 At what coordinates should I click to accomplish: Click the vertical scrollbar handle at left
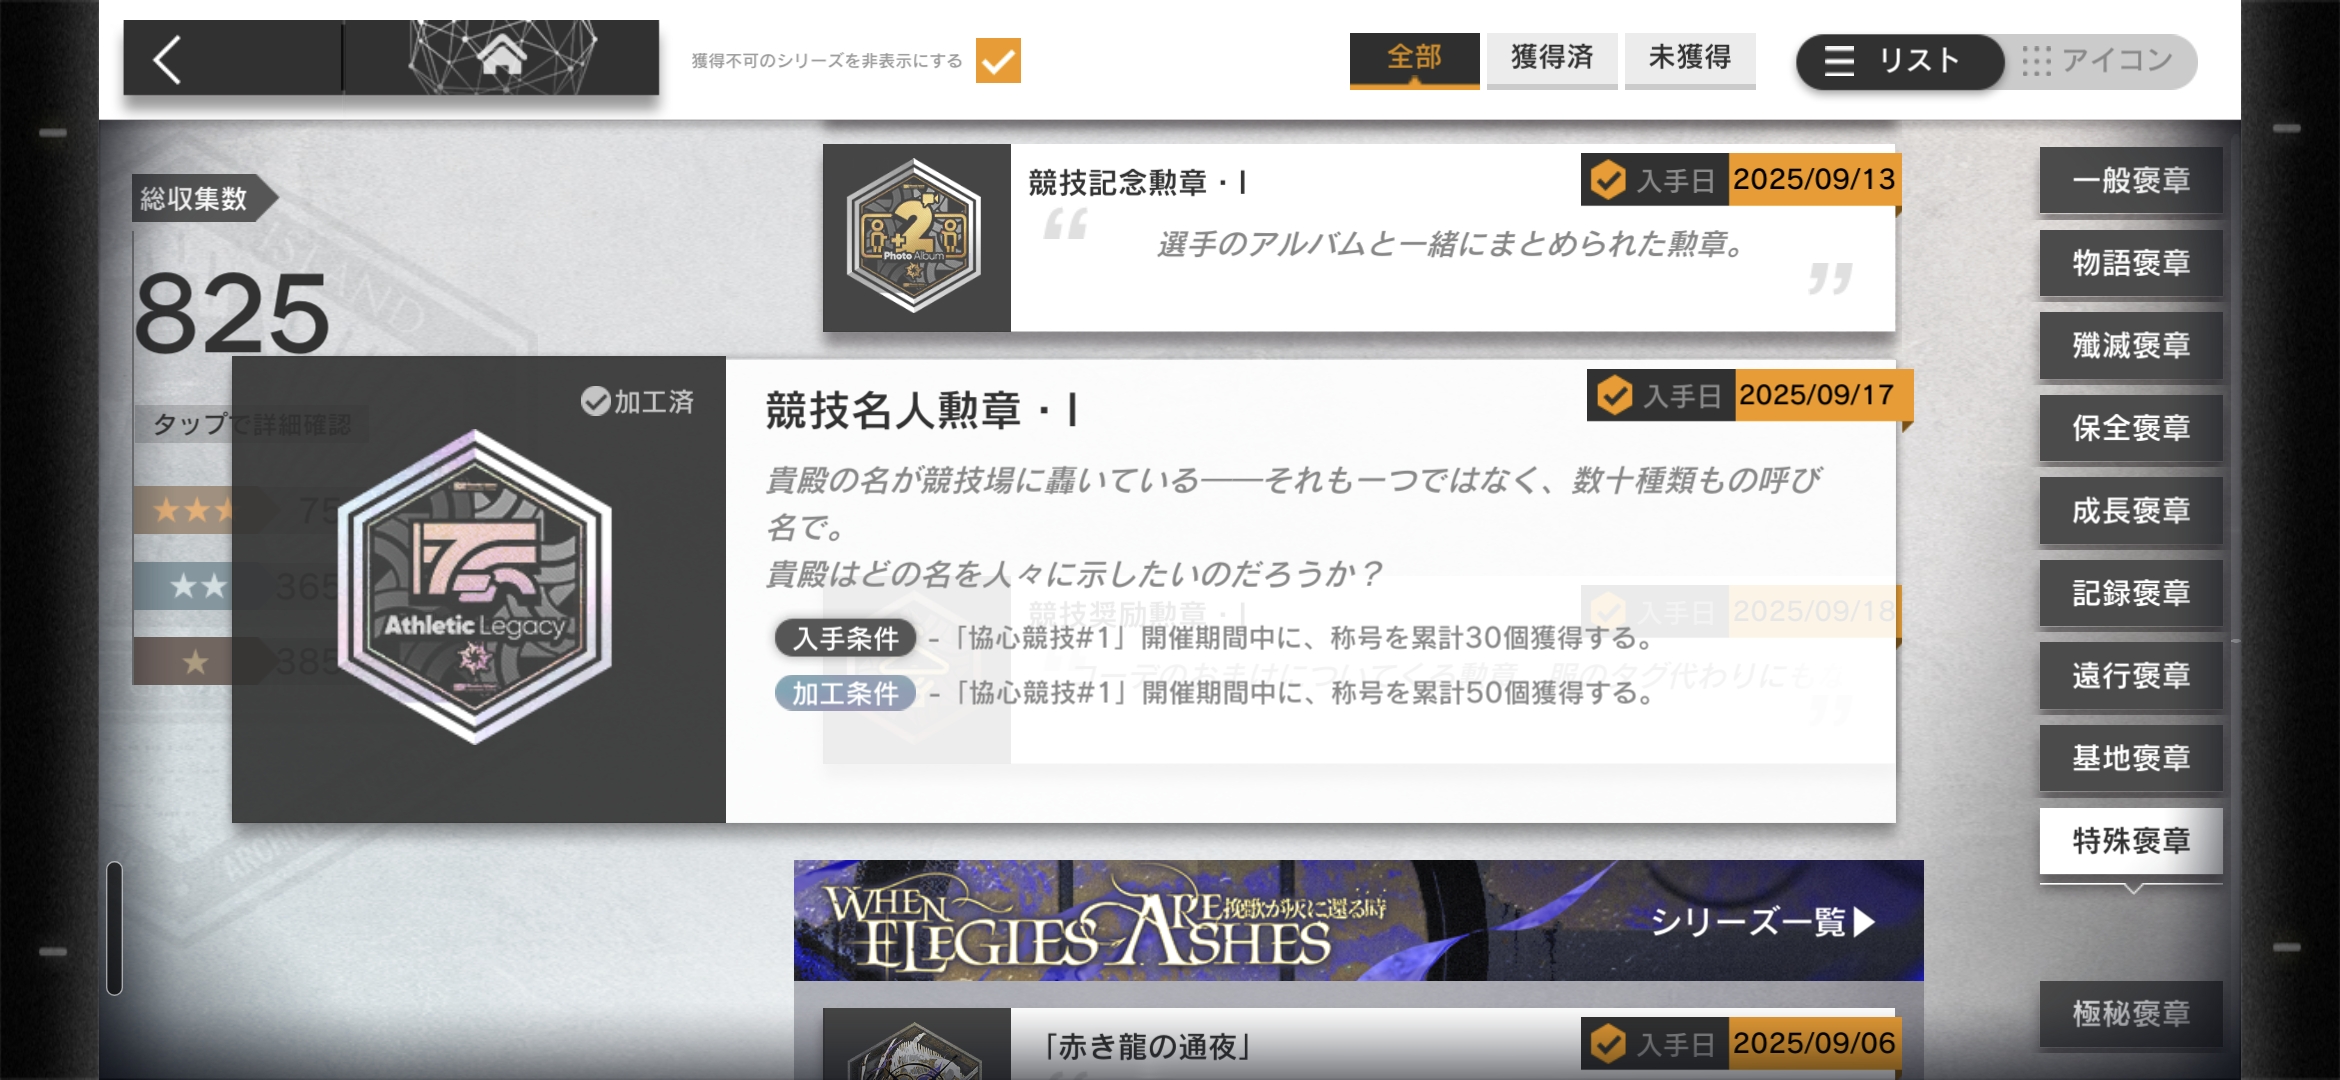(115, 928)
